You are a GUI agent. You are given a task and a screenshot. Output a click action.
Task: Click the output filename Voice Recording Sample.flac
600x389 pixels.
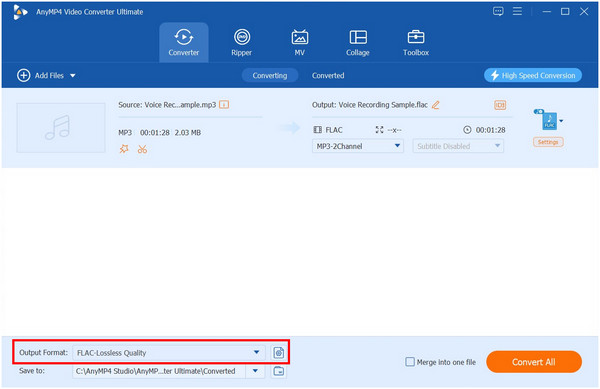[383, 105]
